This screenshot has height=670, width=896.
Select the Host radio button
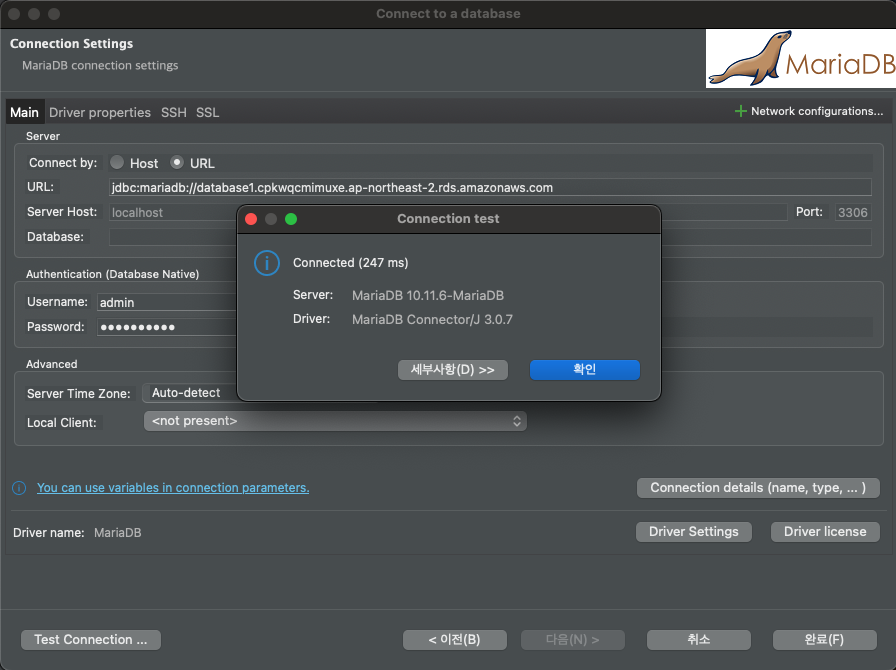(x=117, y=162)
